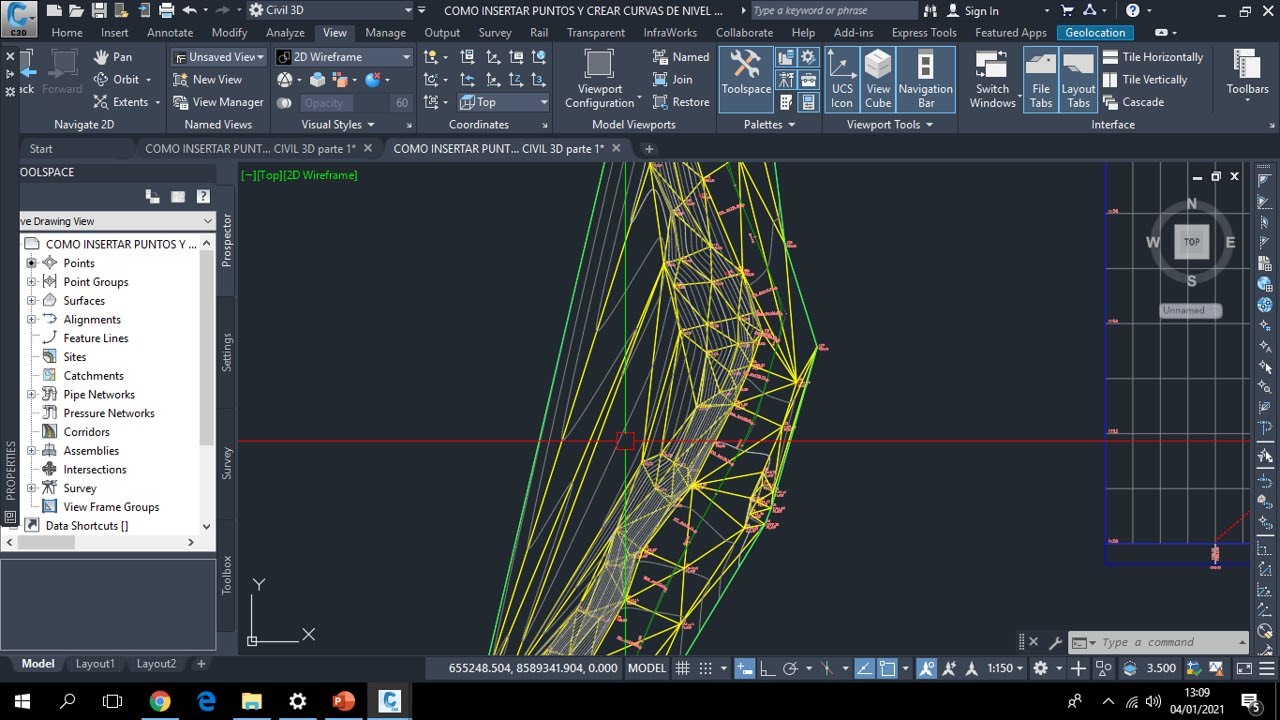Toggle the View Cube display
The height and width of the screenshot is (720, 1280).
878,79
